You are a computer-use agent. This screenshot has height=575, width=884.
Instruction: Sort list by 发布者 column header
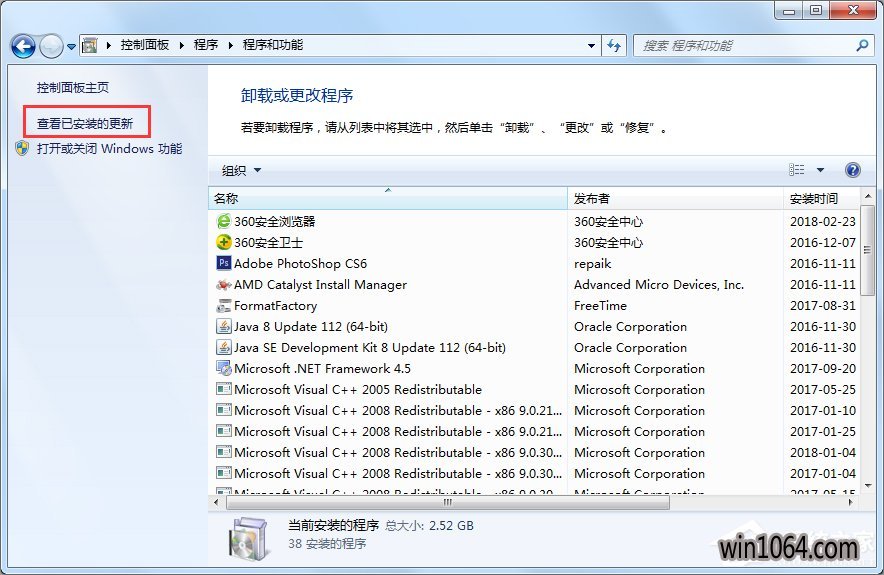coord(675,198)
